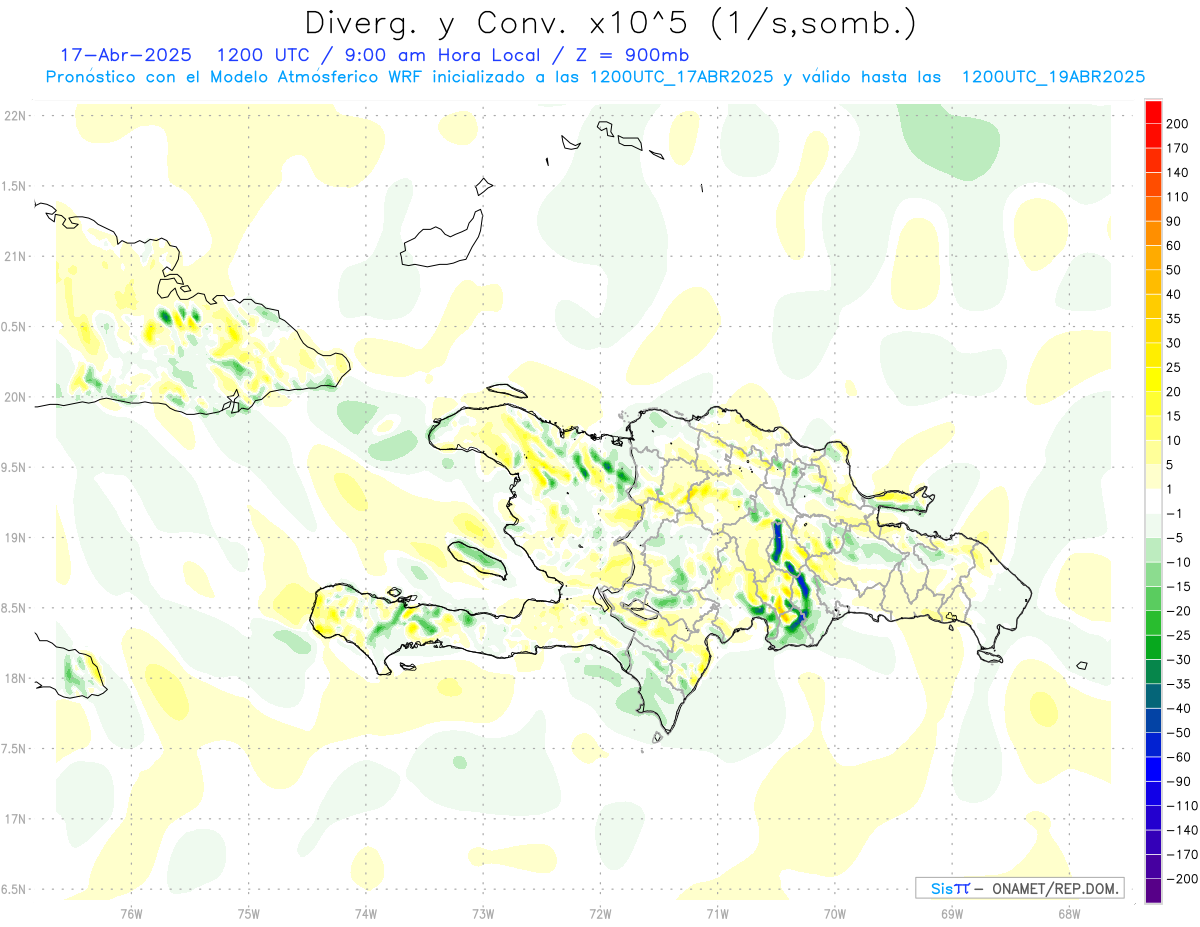The height and width of the screenshot is (927, 1200).
Task: Click the '-5' color scale value
Action: tap(1177, 538)
